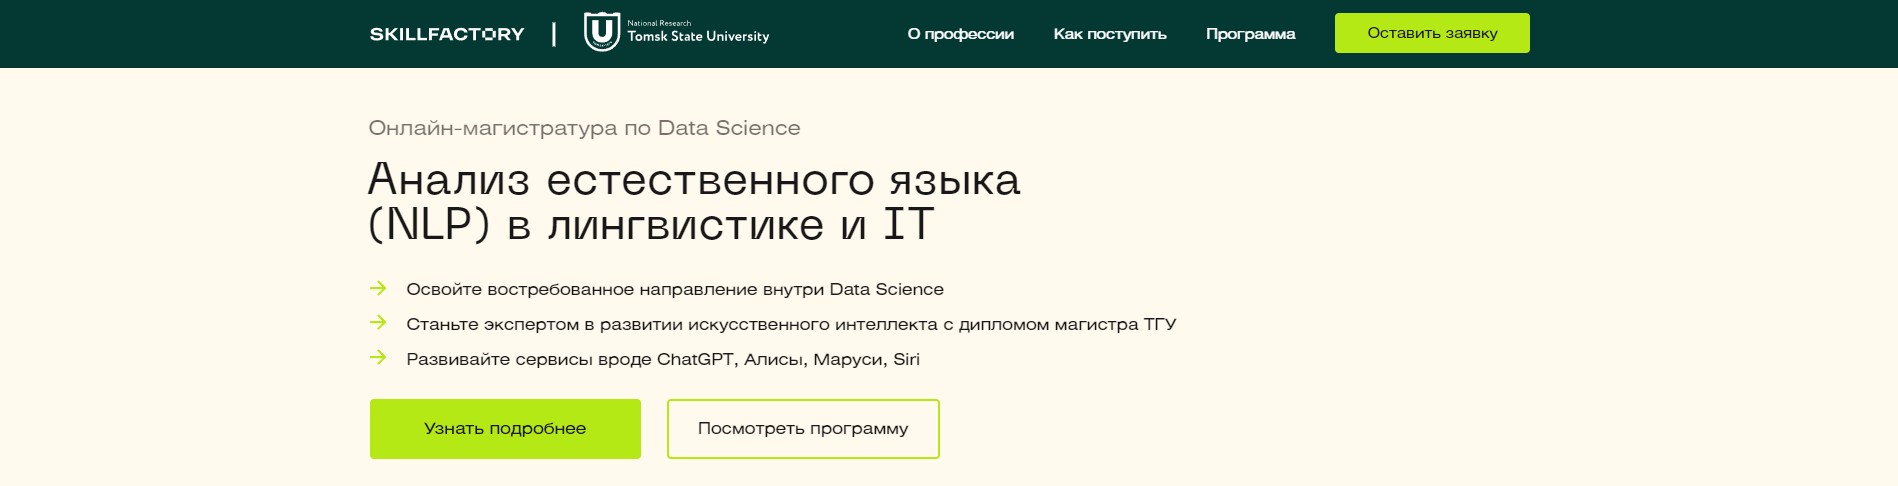Open the 'Программа' navigation link
This screenshot has height=486, width=1898.
(x=1250, y=34)
